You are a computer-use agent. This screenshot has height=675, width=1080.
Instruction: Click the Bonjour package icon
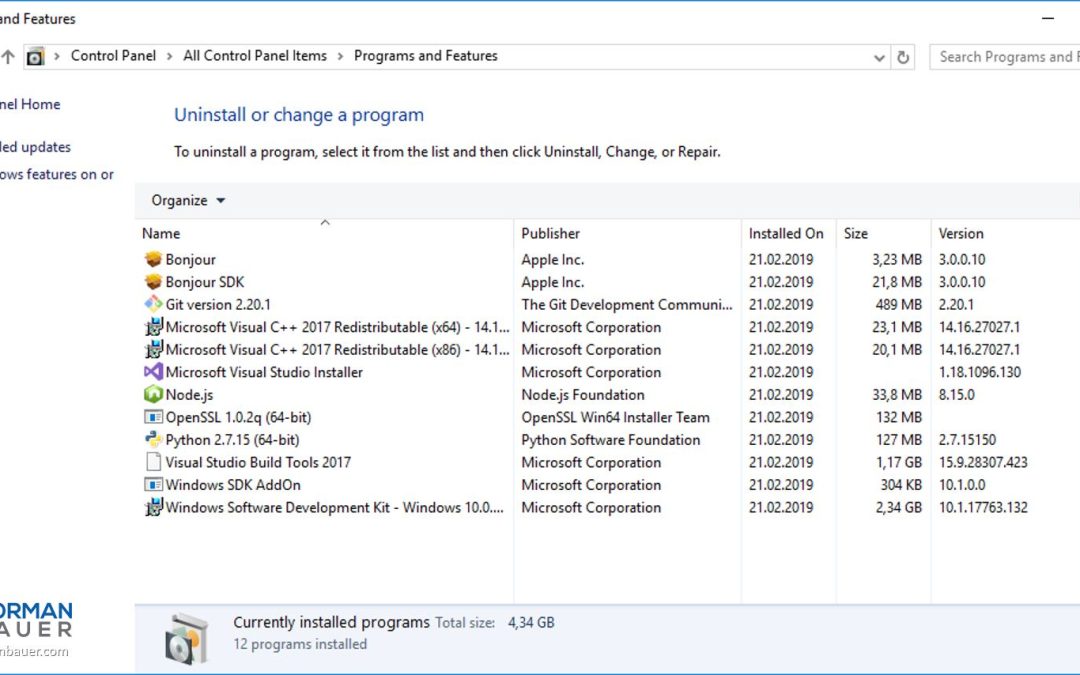click(153, 259)
